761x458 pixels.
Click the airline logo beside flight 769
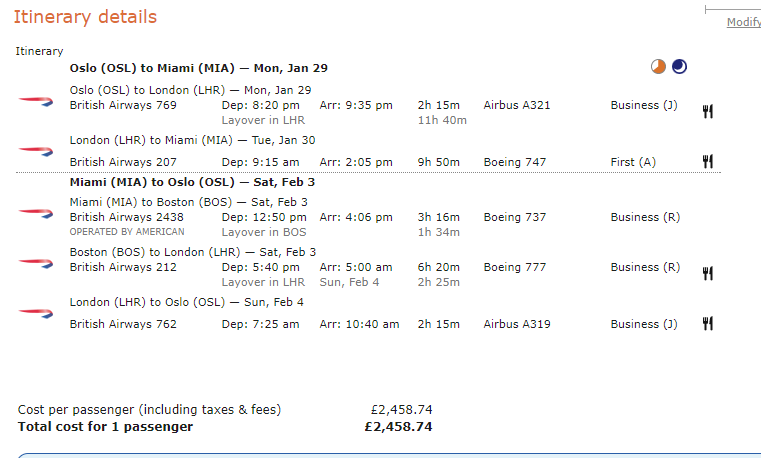click(x=35, y=101)
